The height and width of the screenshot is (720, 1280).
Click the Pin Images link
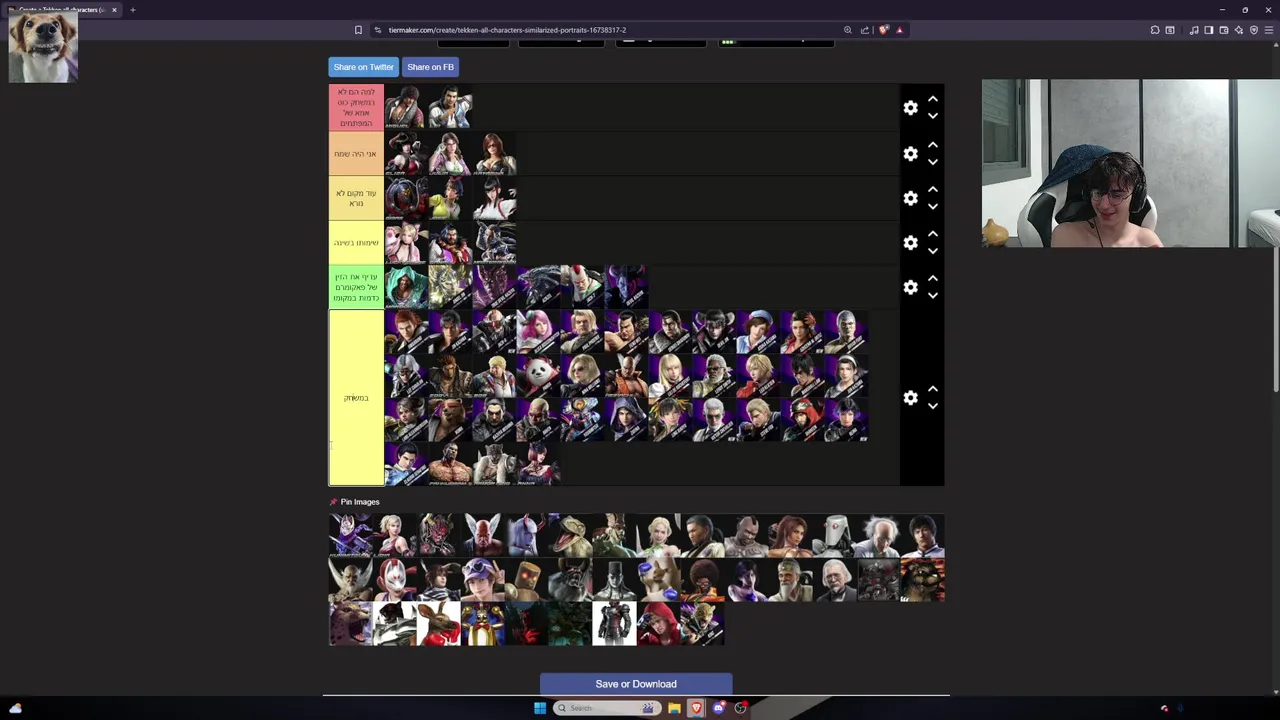(x=359, y=502)
